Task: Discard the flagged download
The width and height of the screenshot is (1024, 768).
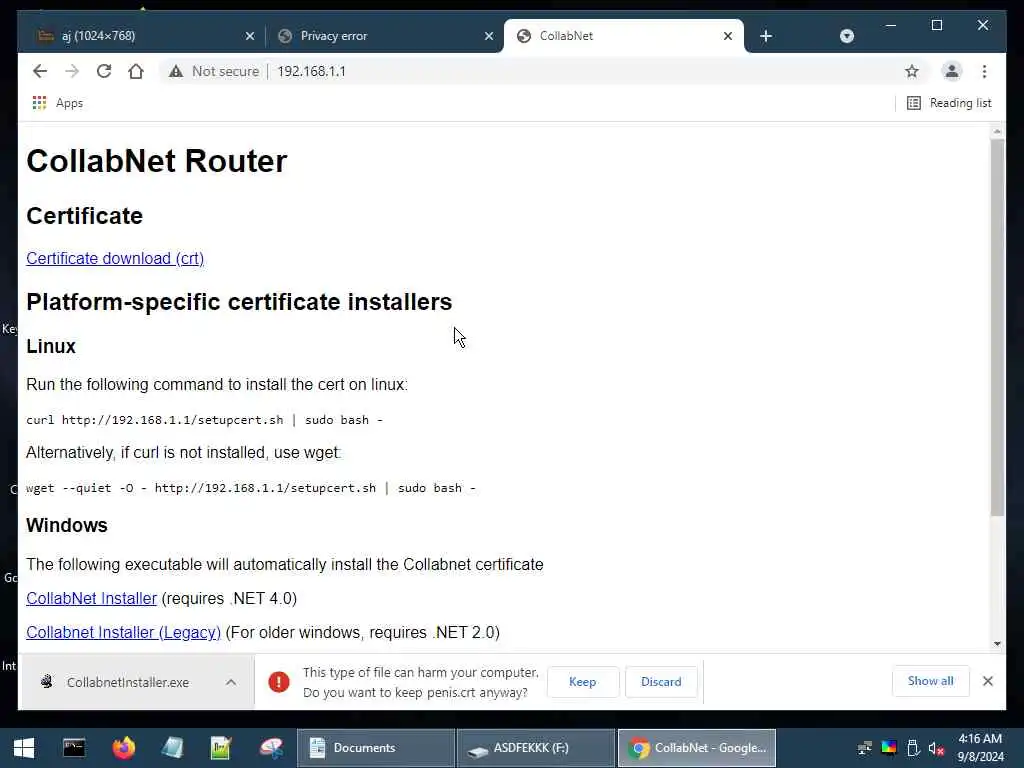Action: point(661,682)
